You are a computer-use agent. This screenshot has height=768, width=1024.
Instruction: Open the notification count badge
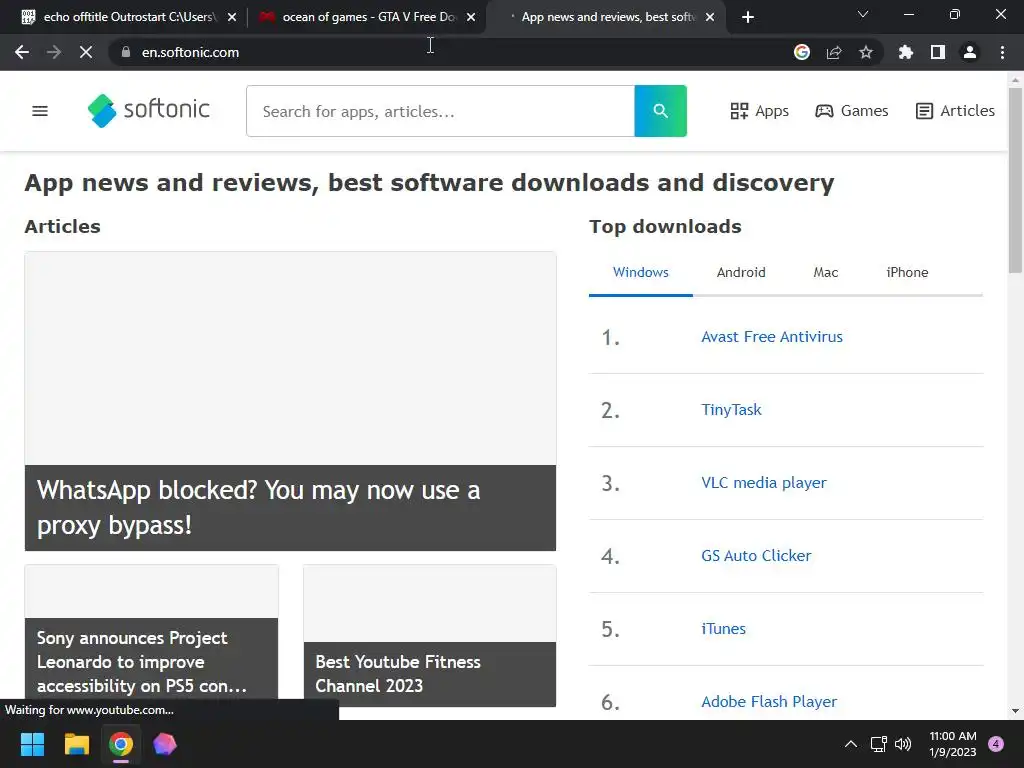coord(996,744)
